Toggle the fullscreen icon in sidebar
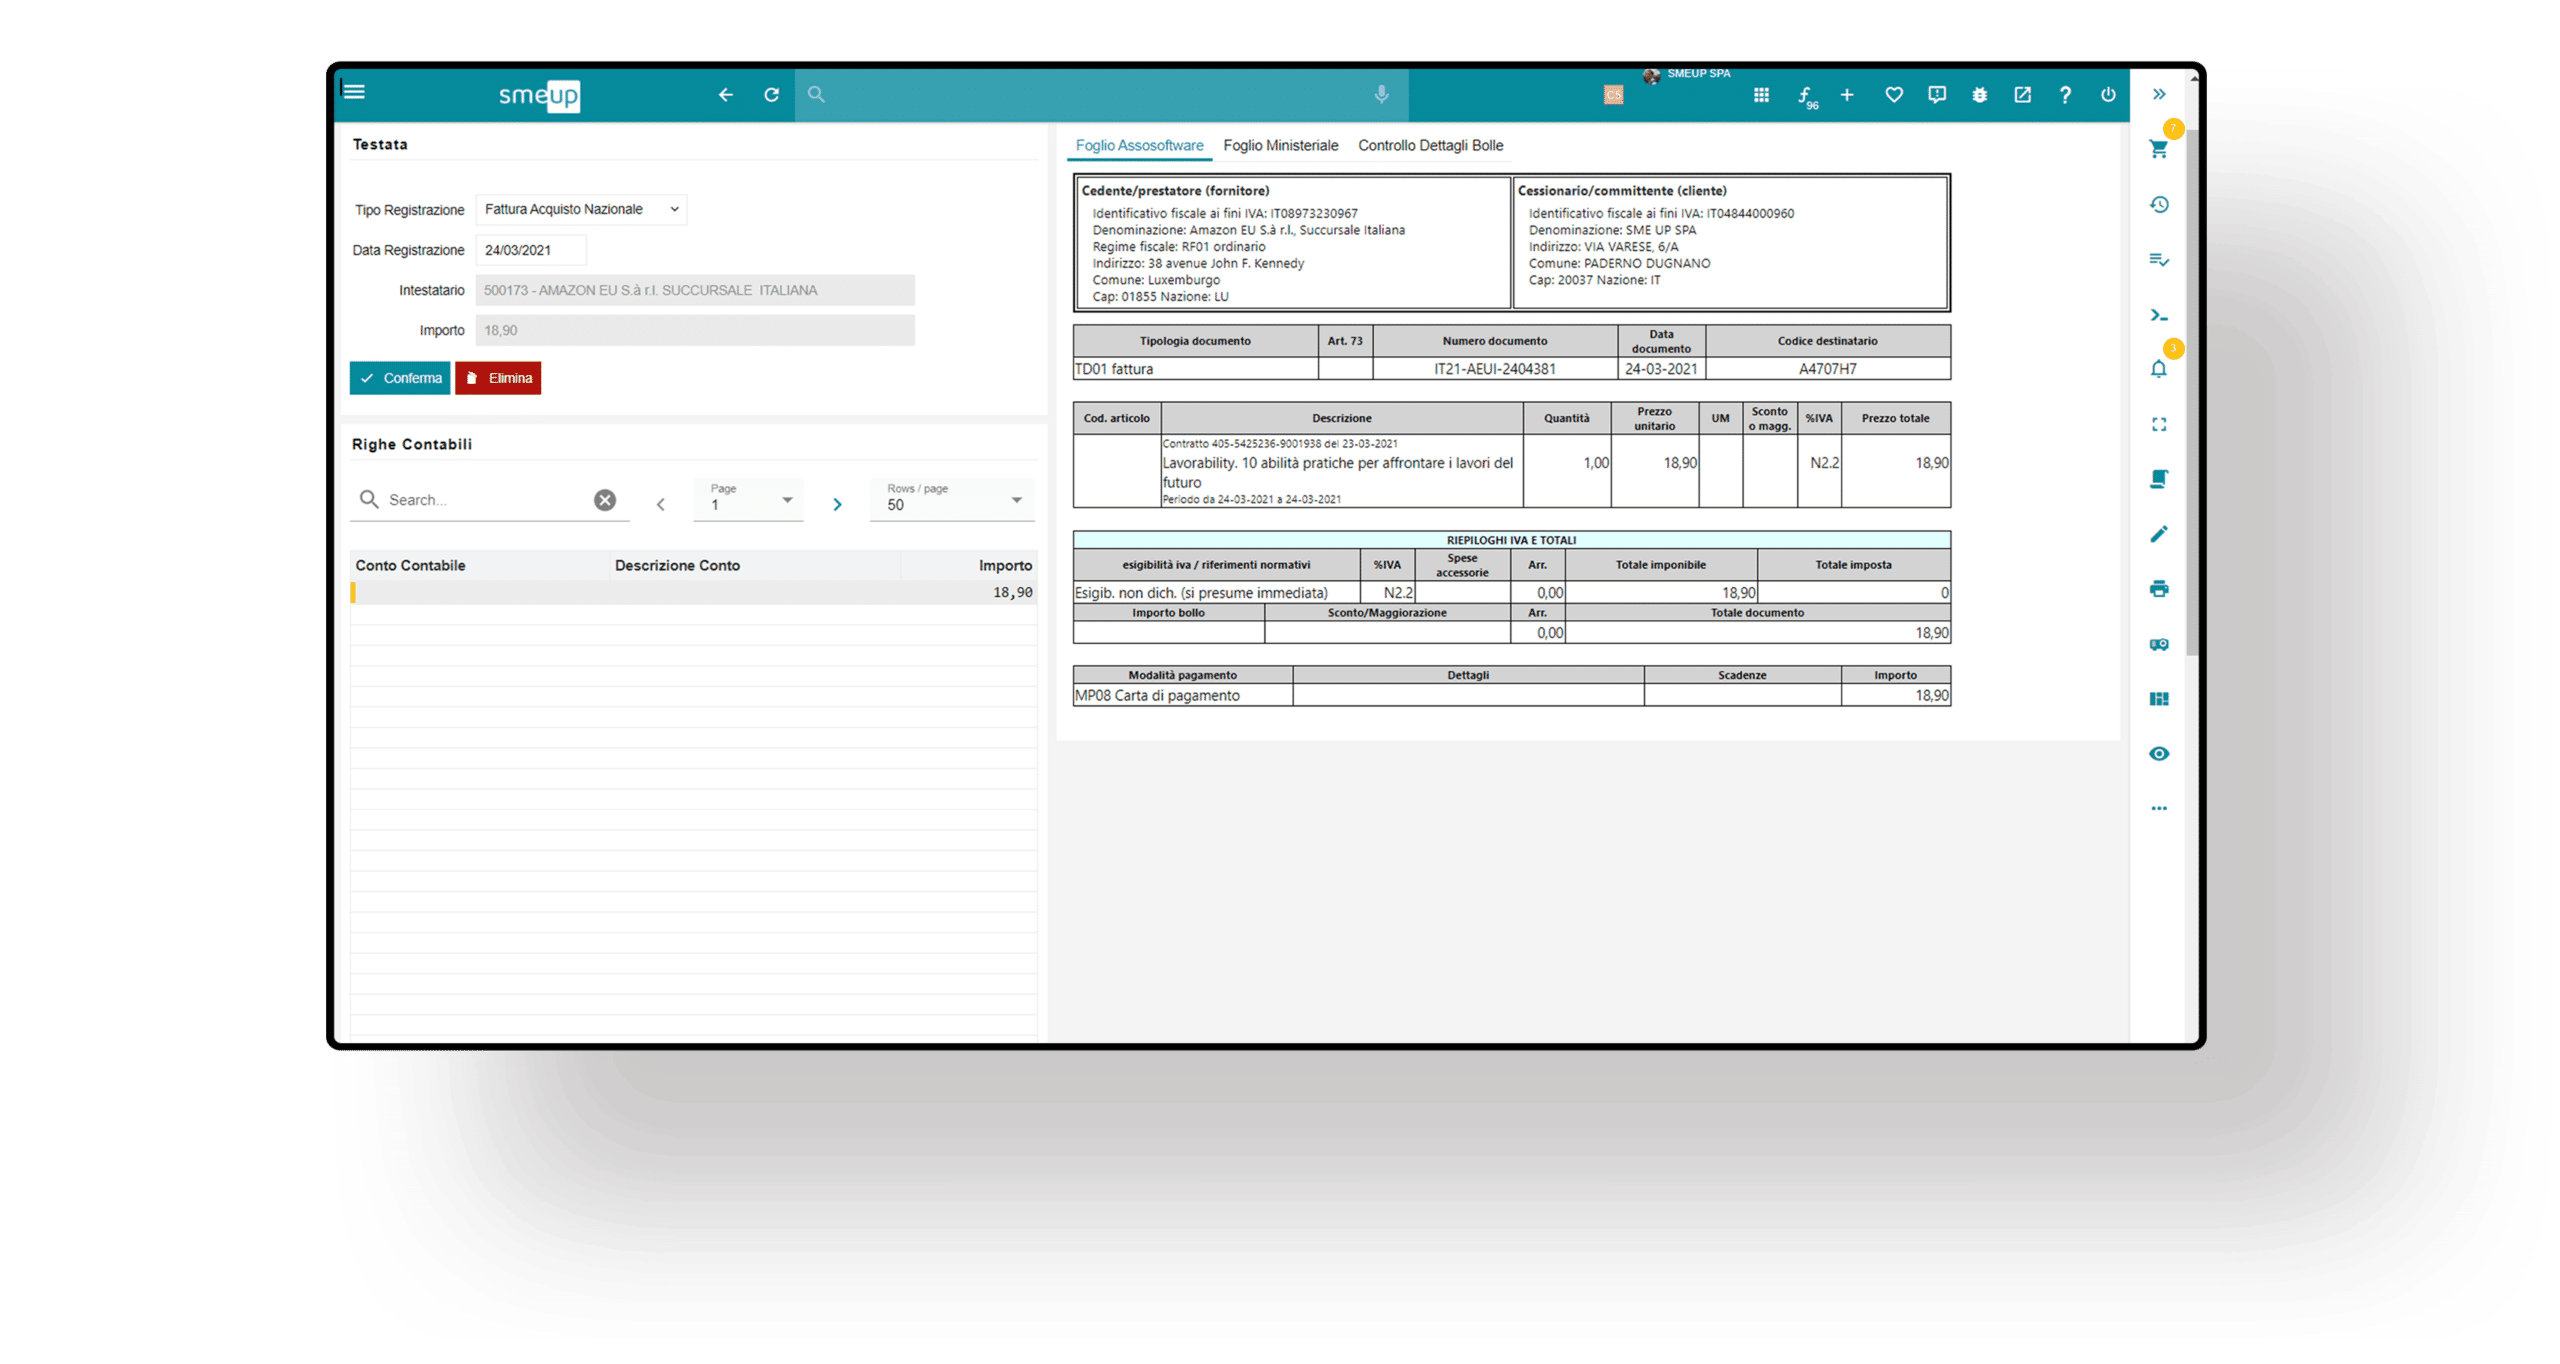 (2158, 424)
